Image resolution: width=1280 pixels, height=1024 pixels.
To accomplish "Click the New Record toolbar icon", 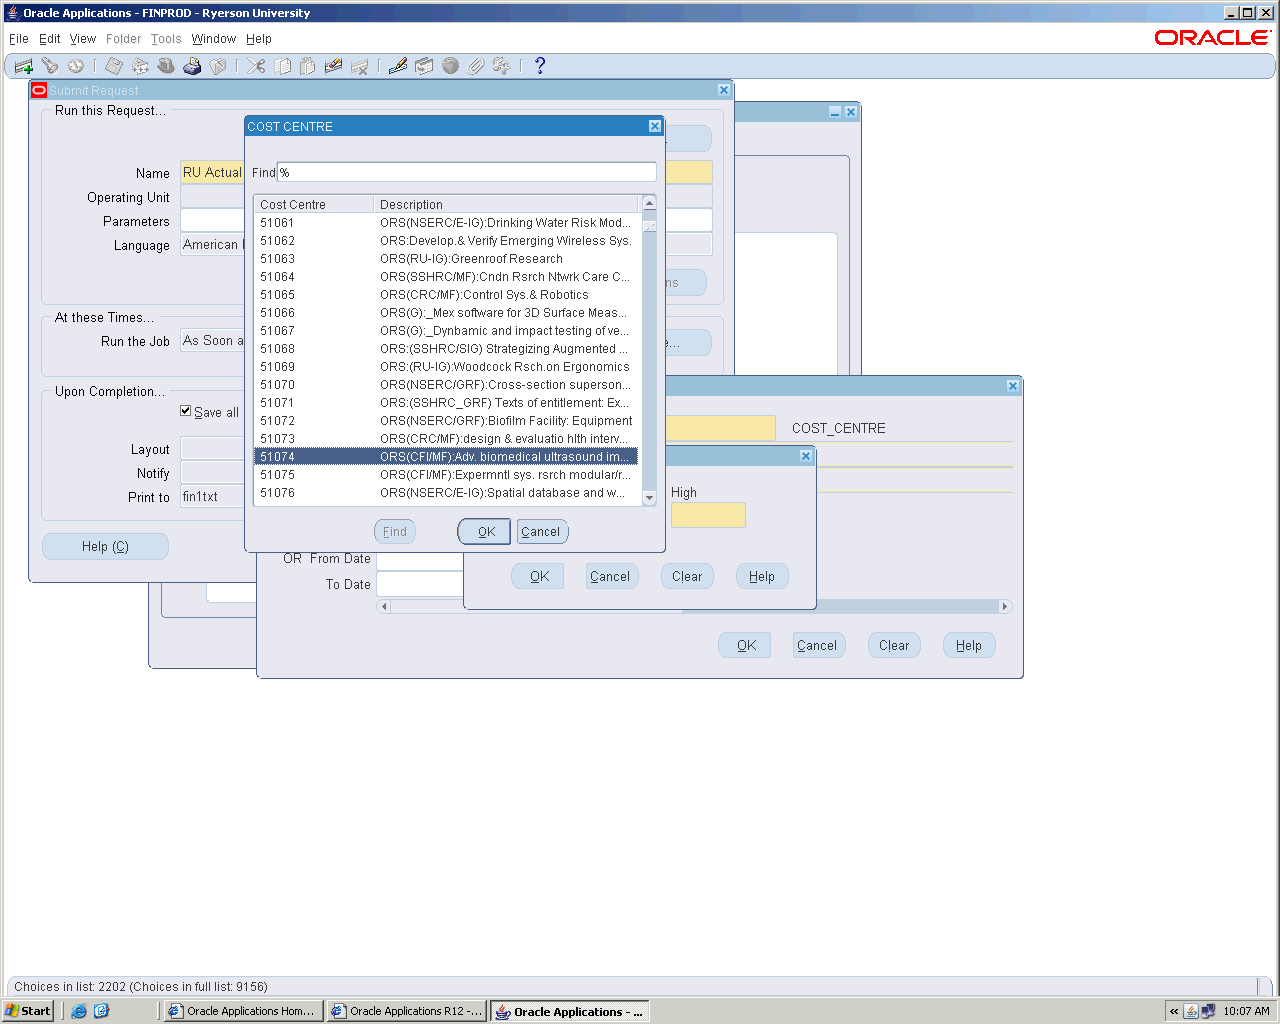I will tap(23, 66).
